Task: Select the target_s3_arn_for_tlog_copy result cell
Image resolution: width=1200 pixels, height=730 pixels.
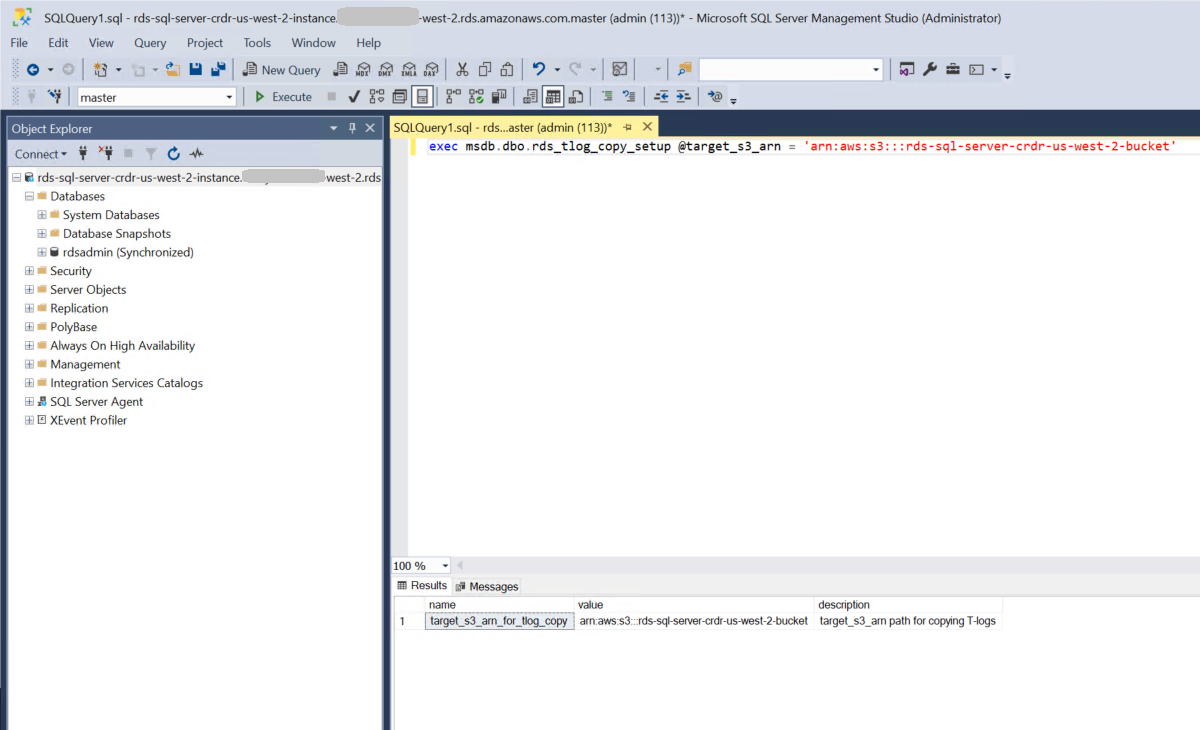Action: point(498,620)
